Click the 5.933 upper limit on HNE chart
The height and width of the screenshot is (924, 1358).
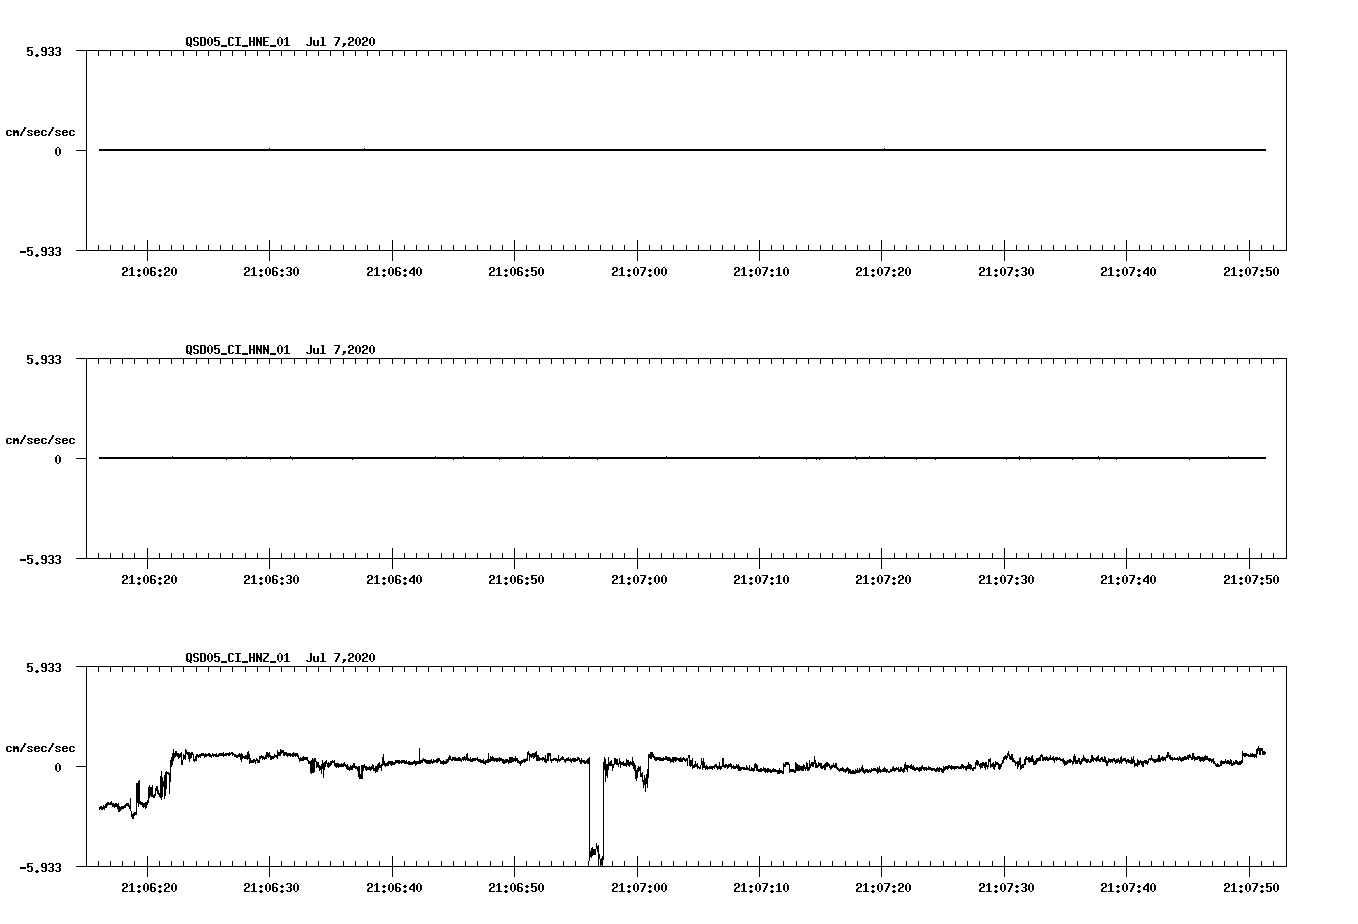(x=44, y=51)
